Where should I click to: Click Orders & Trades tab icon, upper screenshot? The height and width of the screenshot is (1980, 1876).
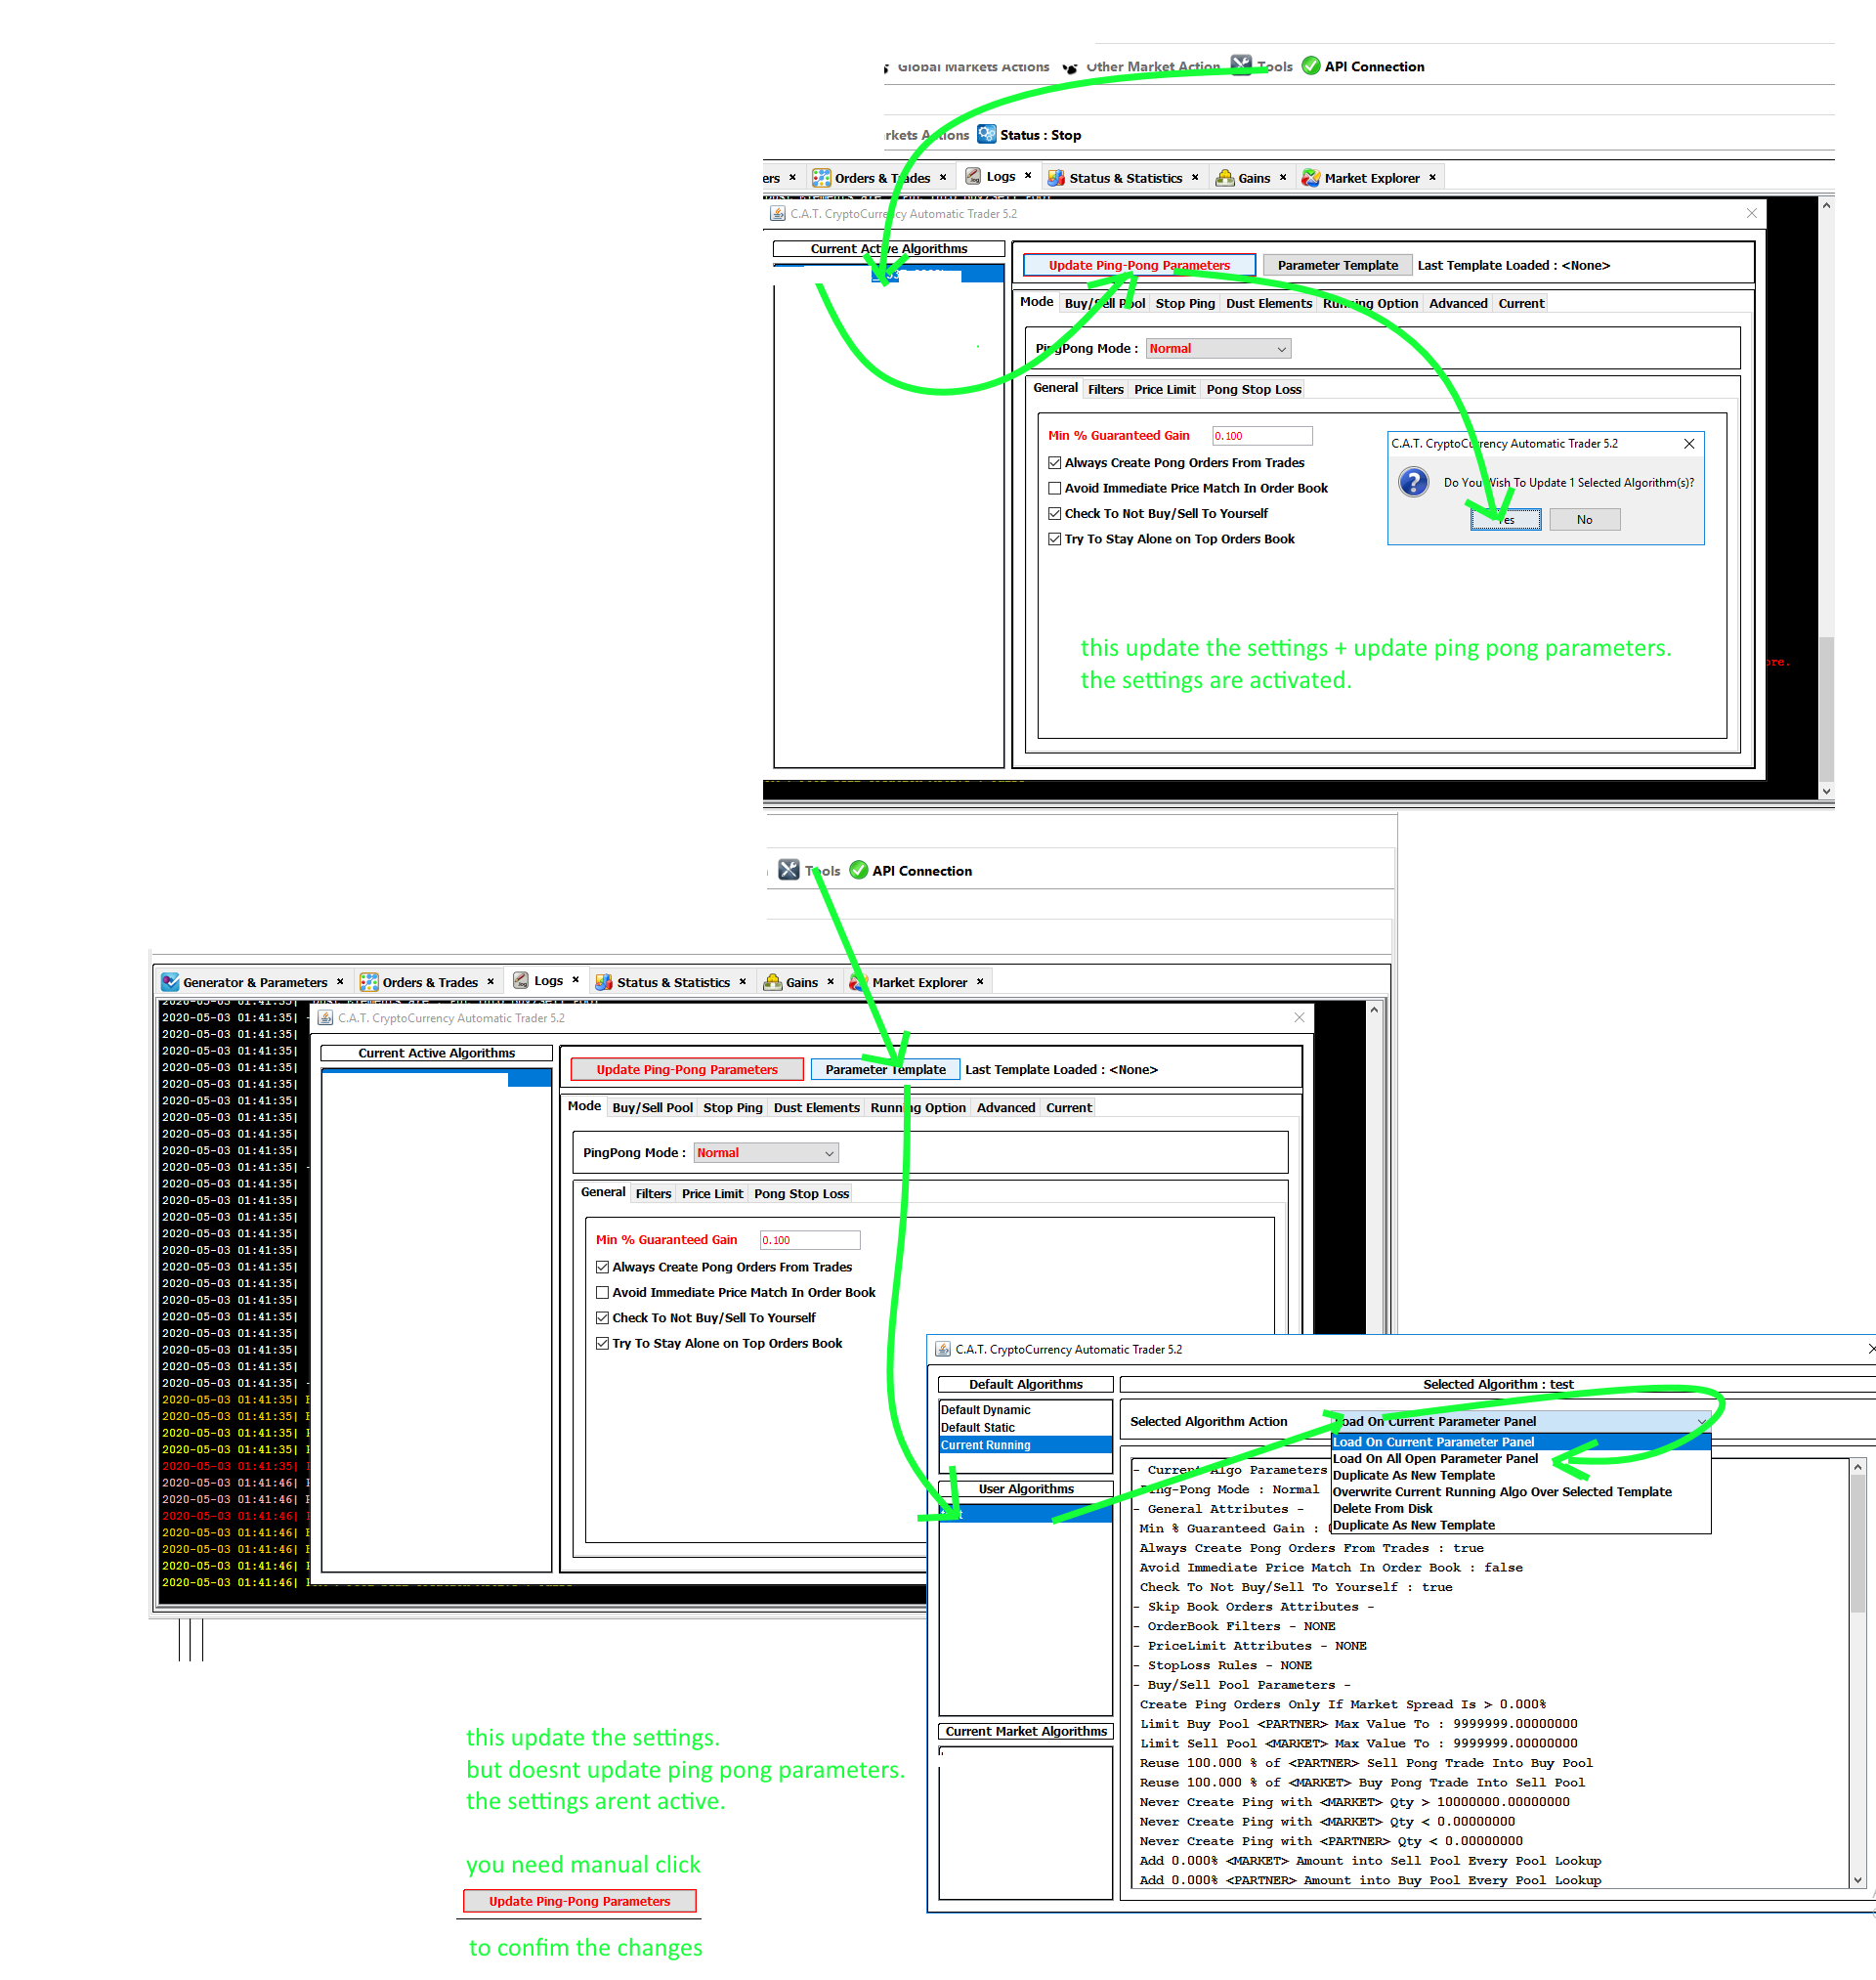point(821,178)
